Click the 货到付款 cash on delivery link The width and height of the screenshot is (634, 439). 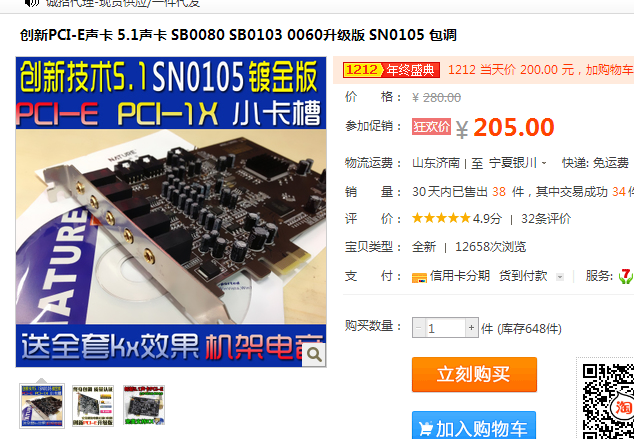point(523,276)
